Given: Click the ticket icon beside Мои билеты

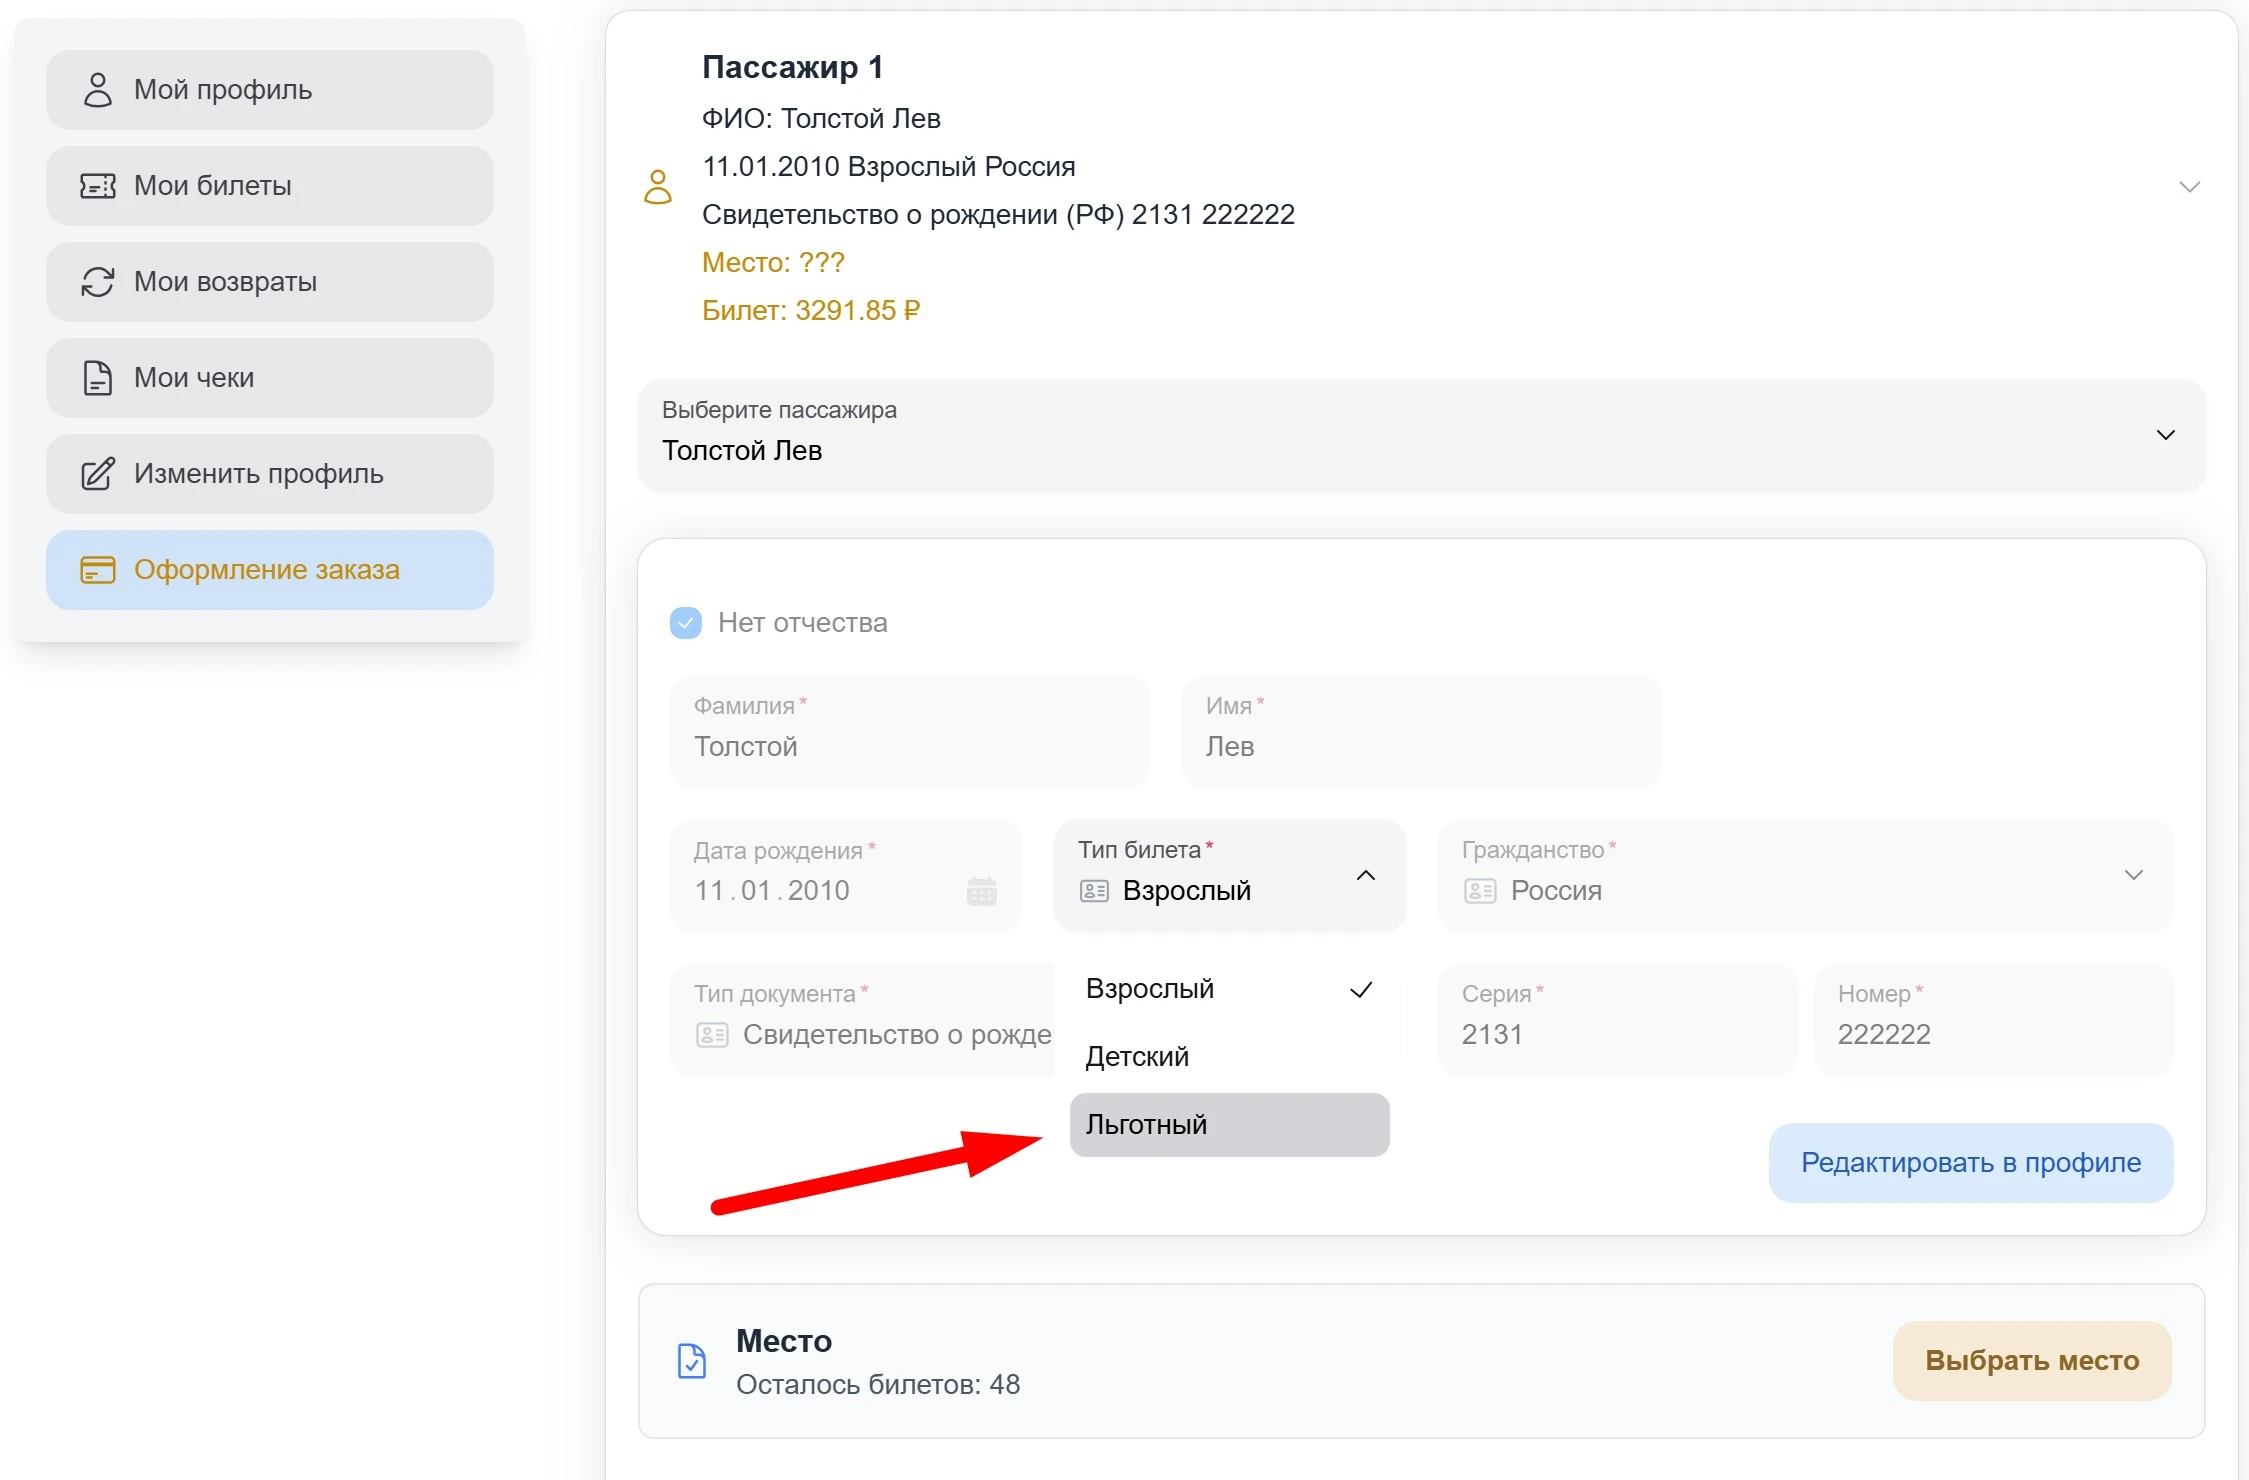Looking at the screenshot, I should (x=97, y=186).
